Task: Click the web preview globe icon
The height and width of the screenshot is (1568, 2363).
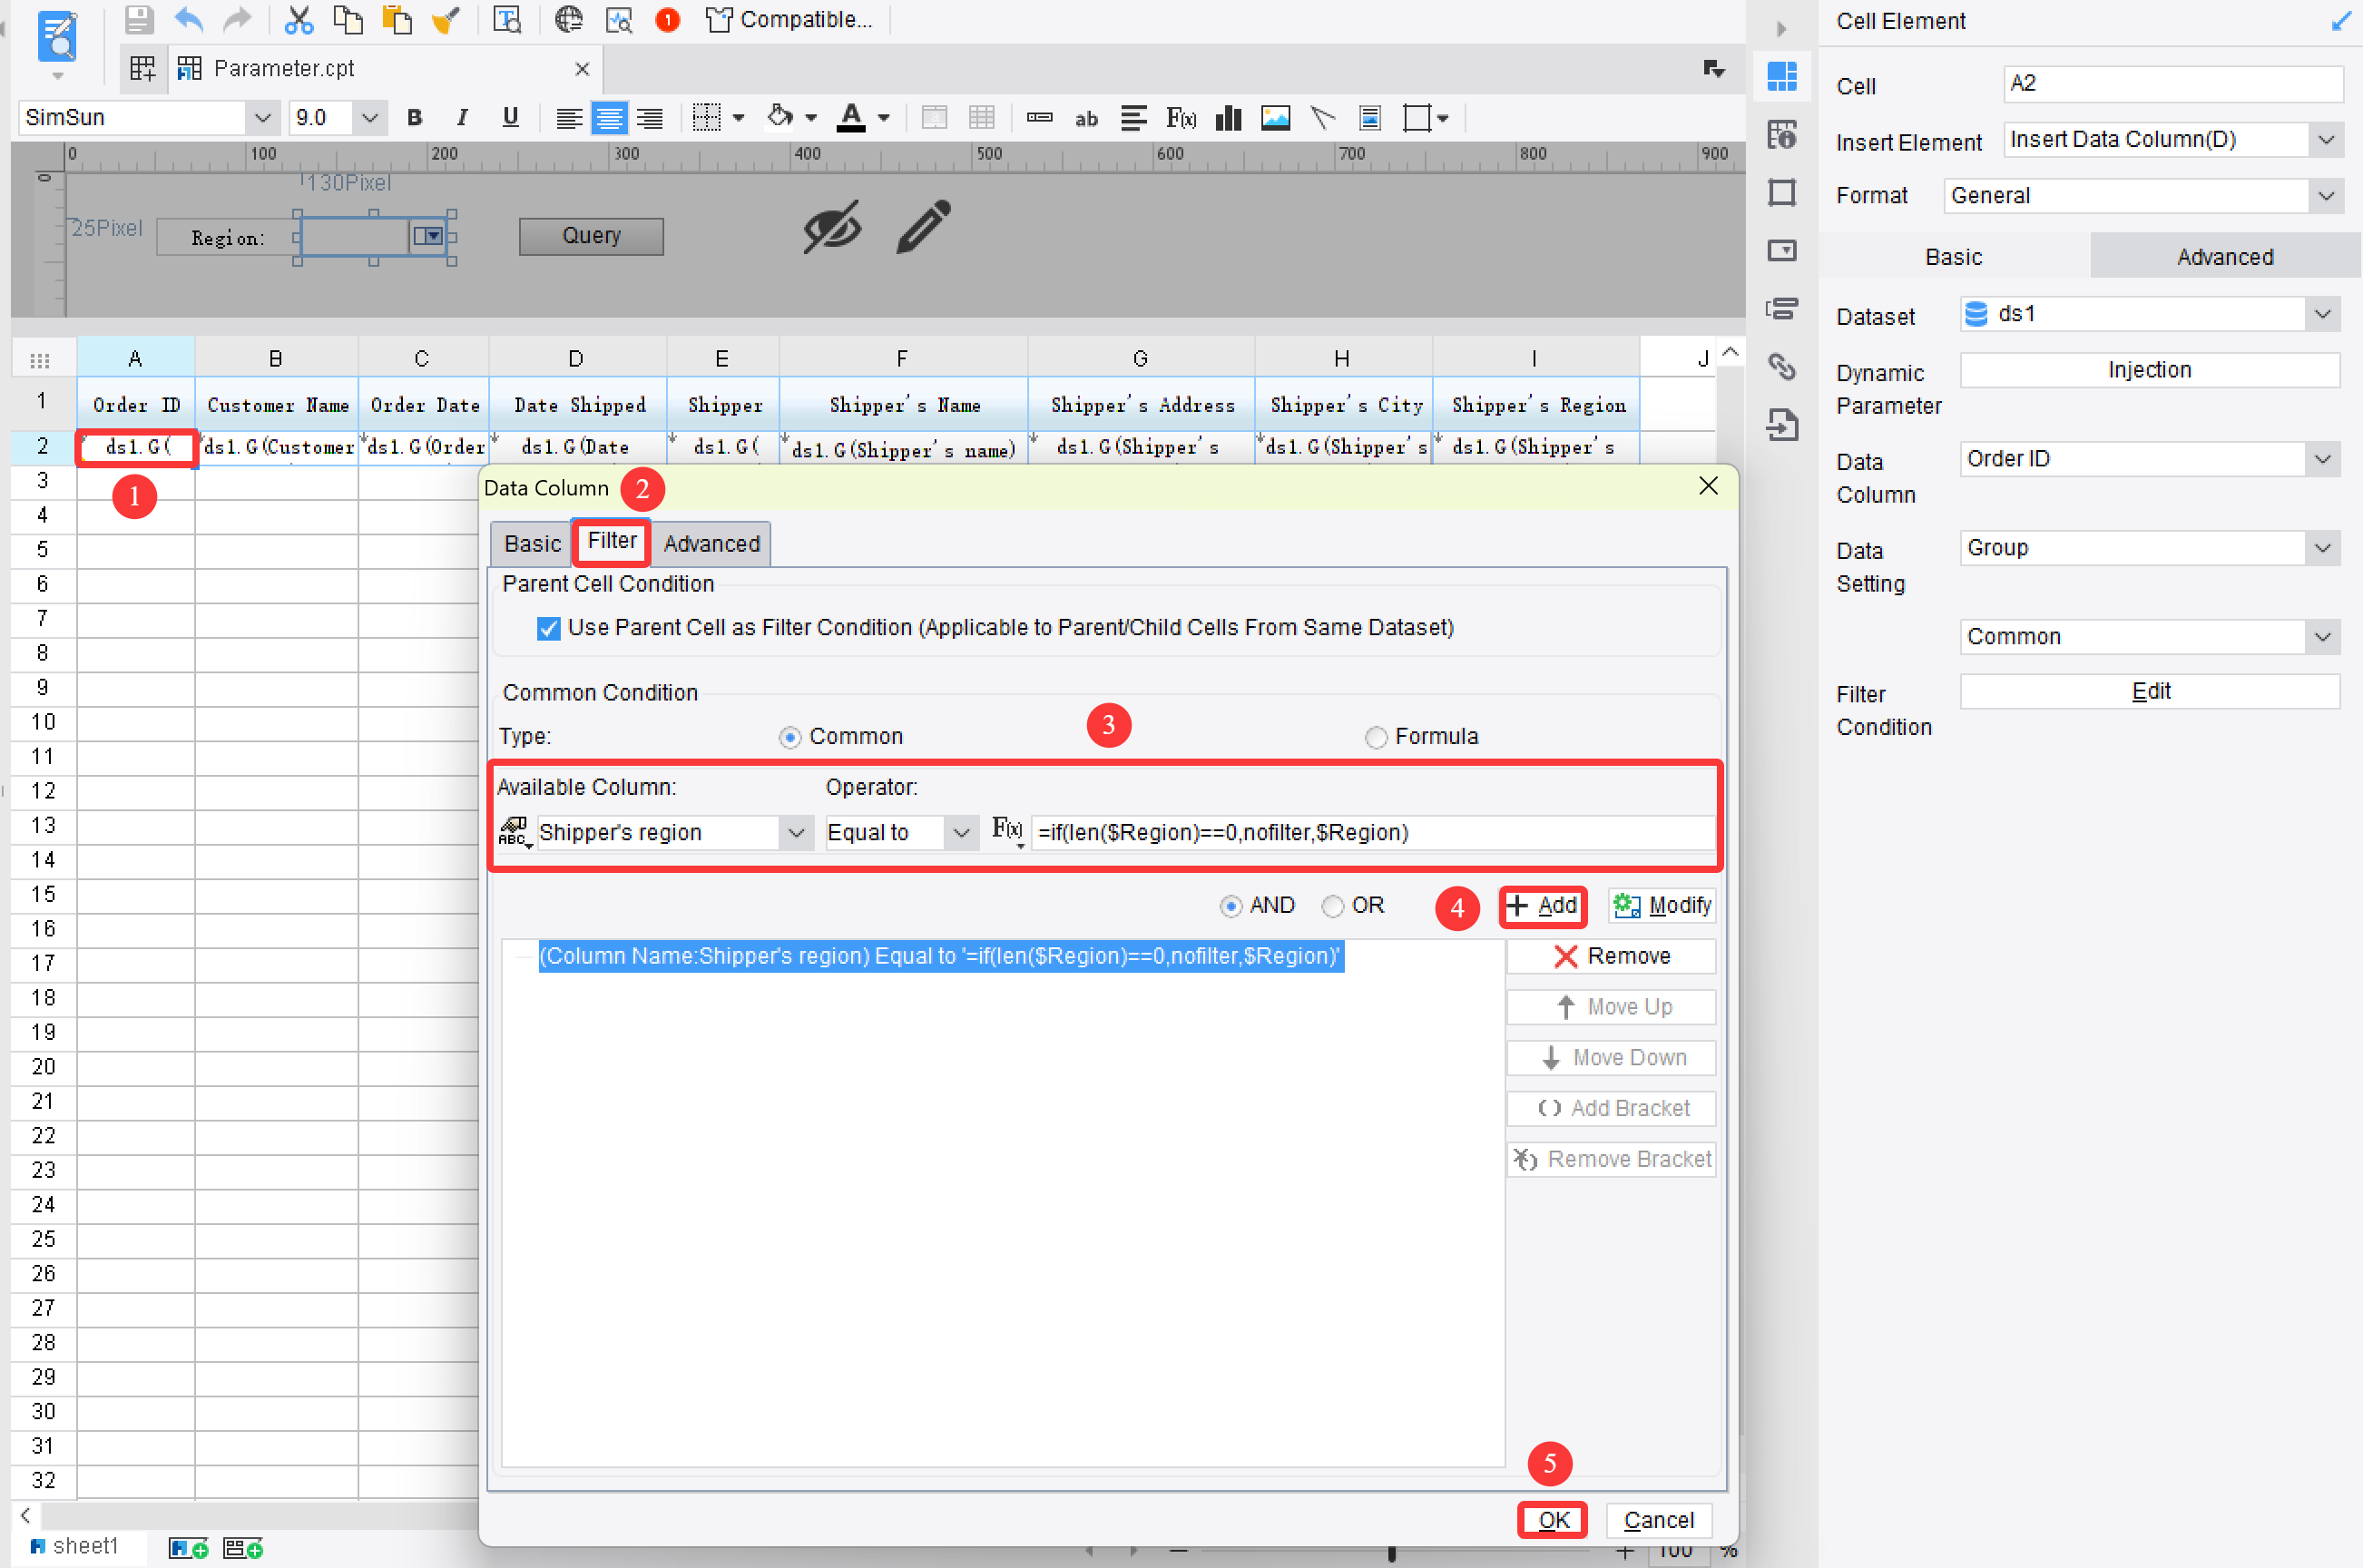Action: coord(568,19)
